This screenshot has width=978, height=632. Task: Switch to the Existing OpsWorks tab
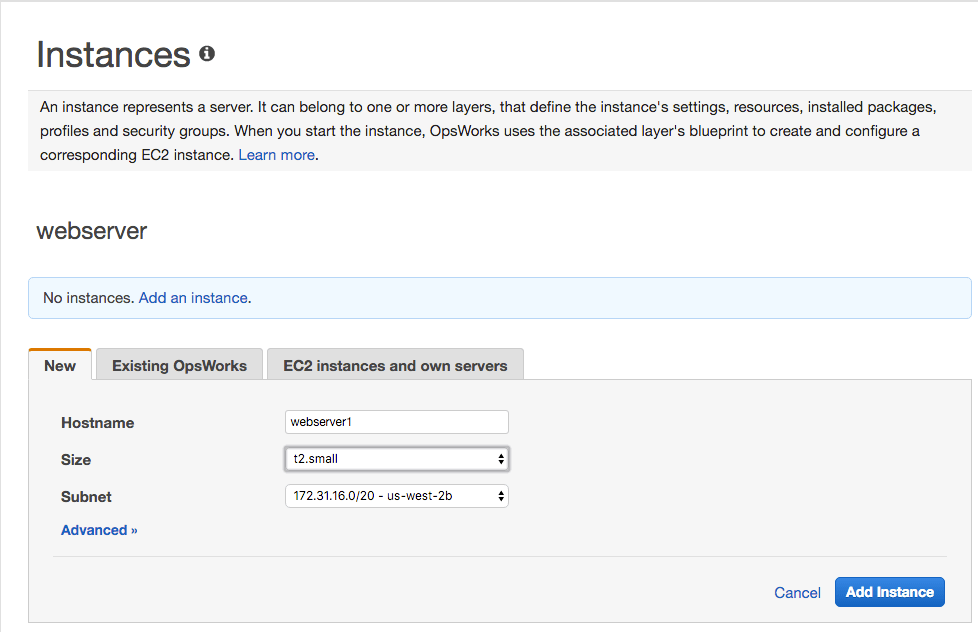pos(179,365)
